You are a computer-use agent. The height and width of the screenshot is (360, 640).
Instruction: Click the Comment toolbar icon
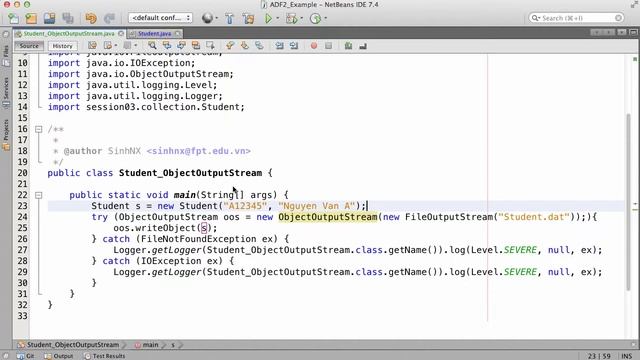tap(348, 46)
